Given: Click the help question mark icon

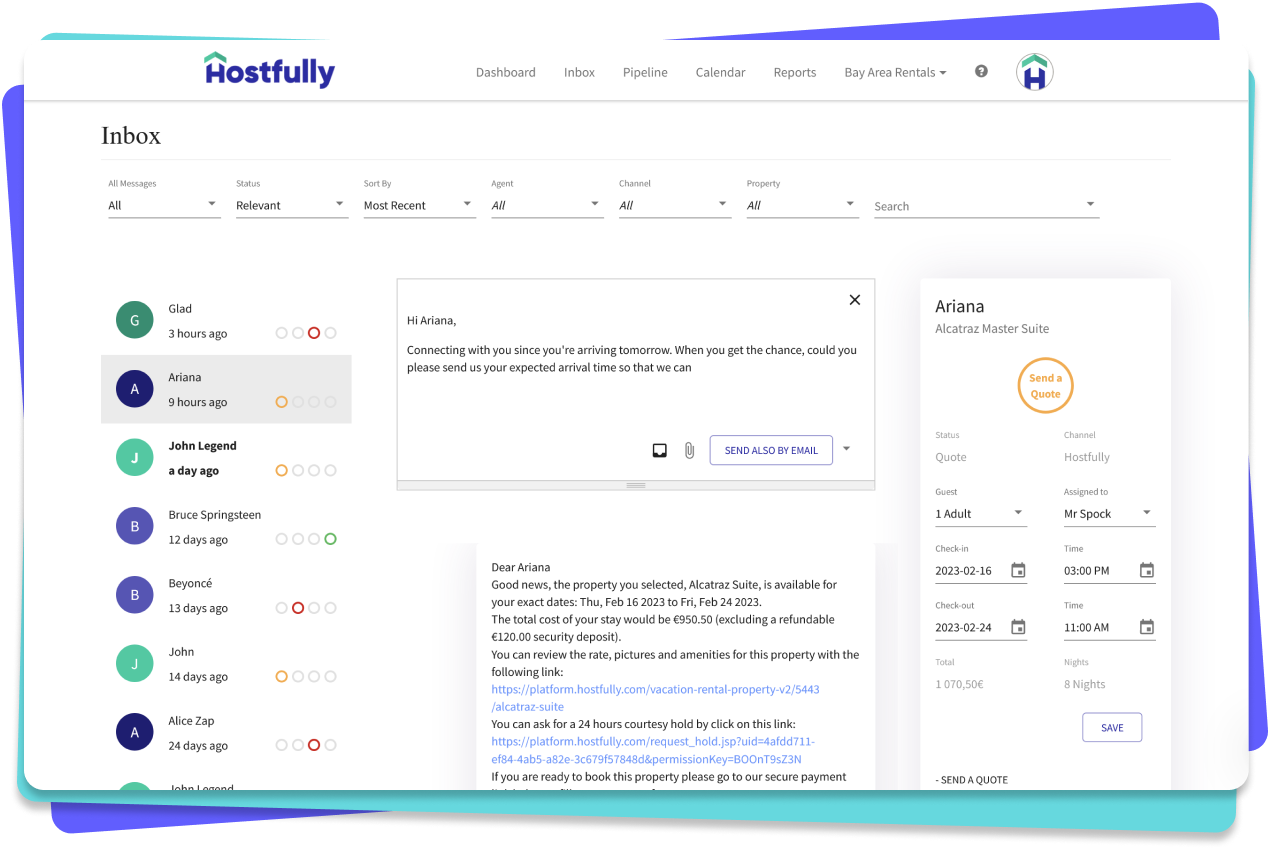Looking at the screenshot, I should [981, 71].
